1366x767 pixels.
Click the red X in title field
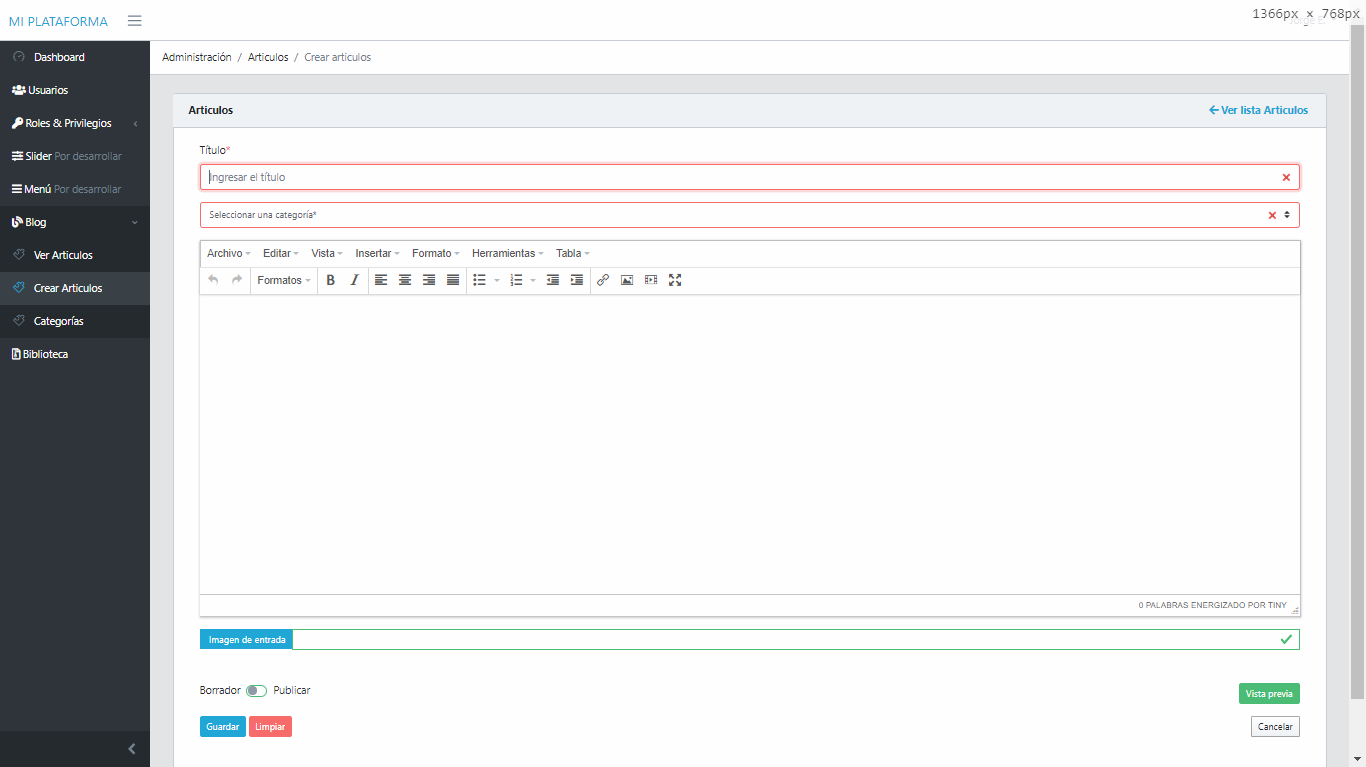(x=1286, y=177)
